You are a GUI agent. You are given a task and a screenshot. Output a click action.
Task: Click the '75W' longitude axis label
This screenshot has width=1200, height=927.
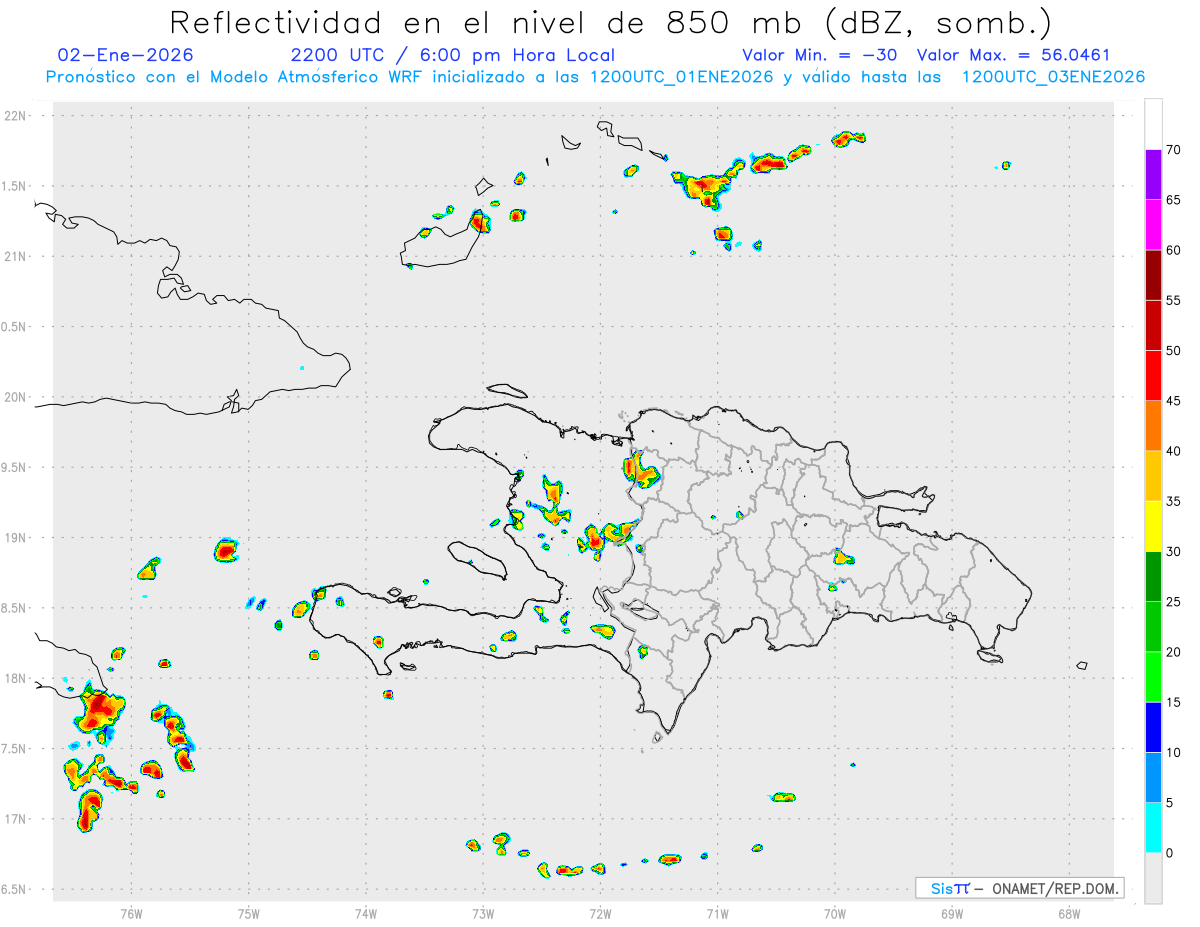[249, 913]
